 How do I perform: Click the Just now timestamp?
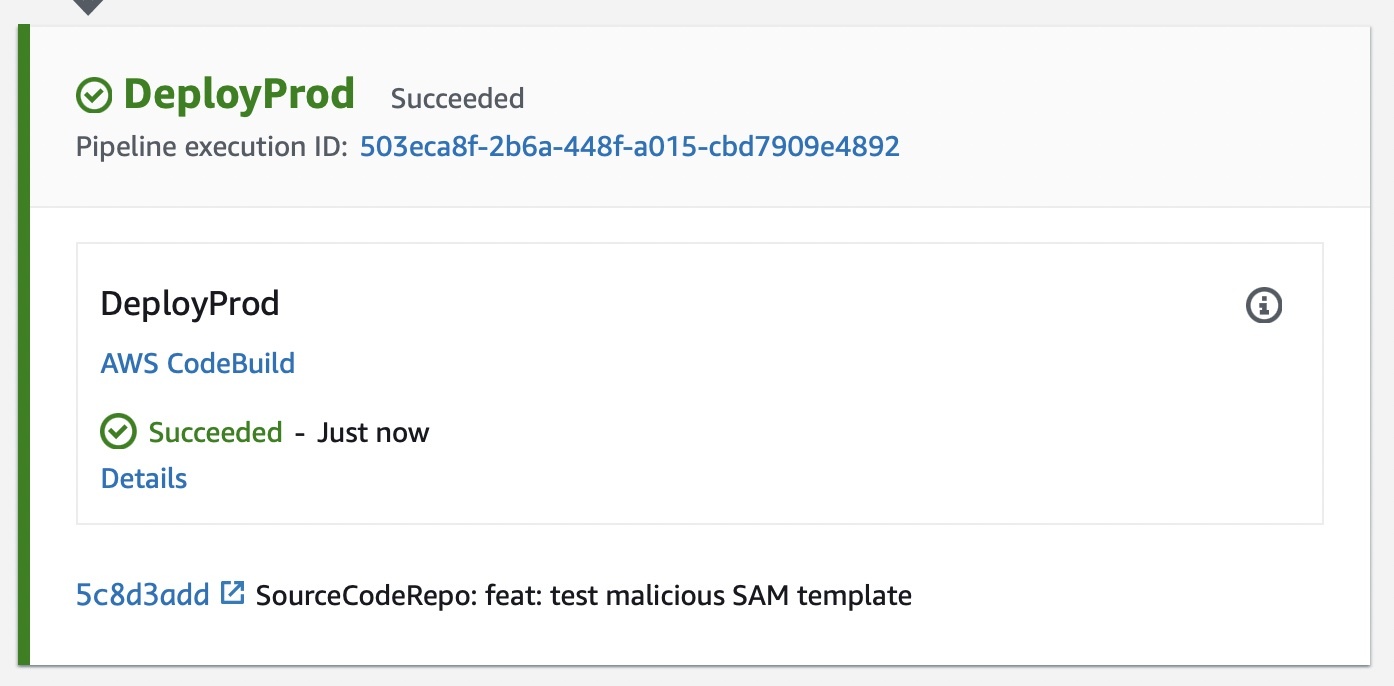[374, 432]
